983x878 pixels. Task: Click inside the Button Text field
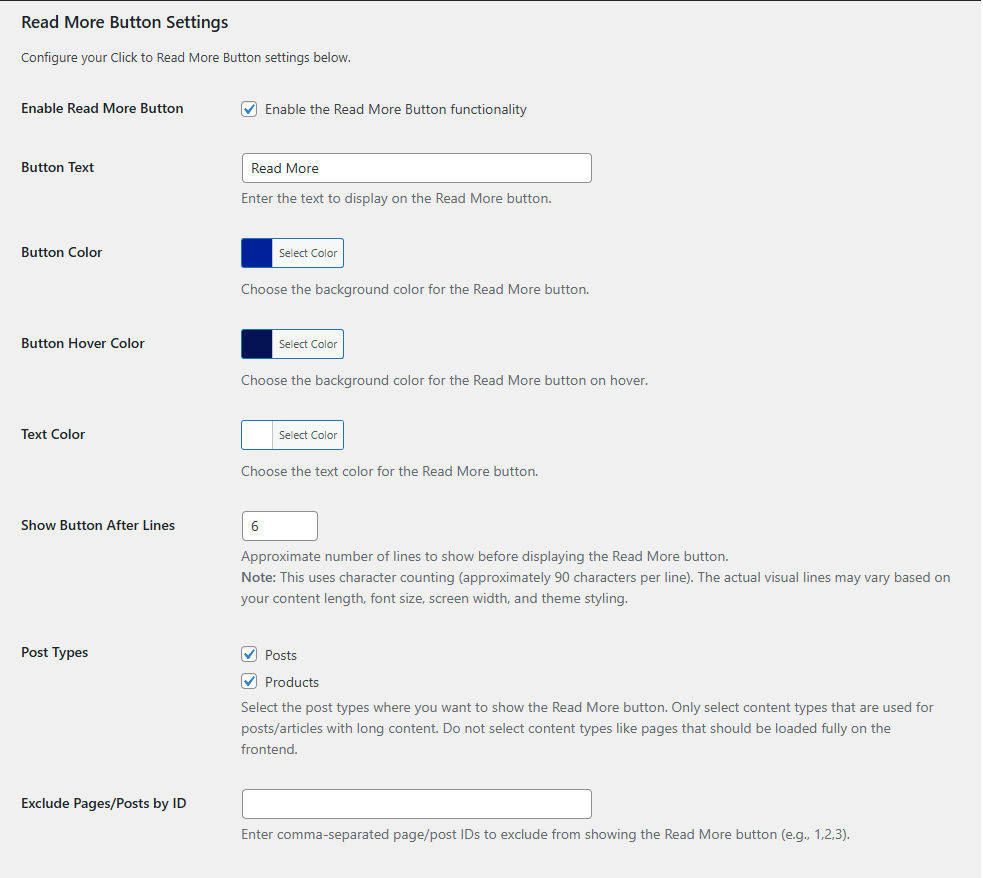(x=416, y=167)
